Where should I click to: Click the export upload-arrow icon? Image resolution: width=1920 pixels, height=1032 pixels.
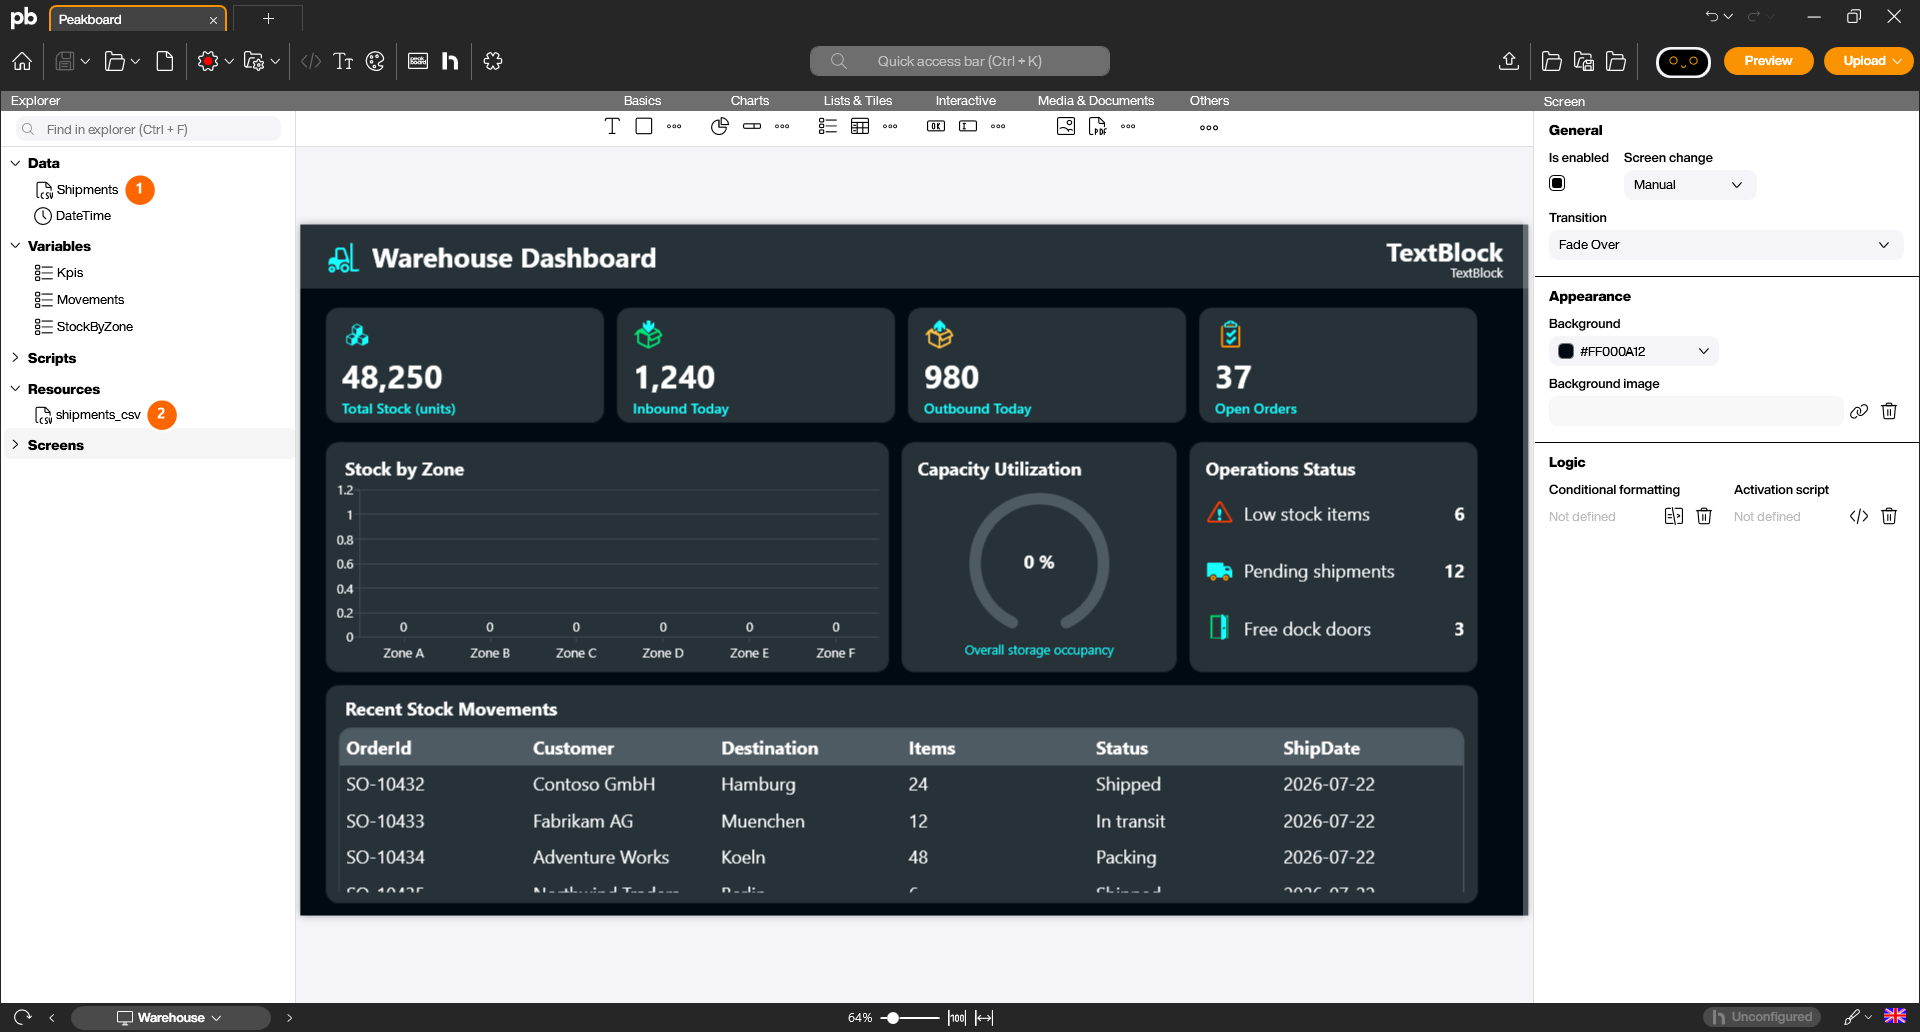pyautogui.click(x=1509, y=61)
